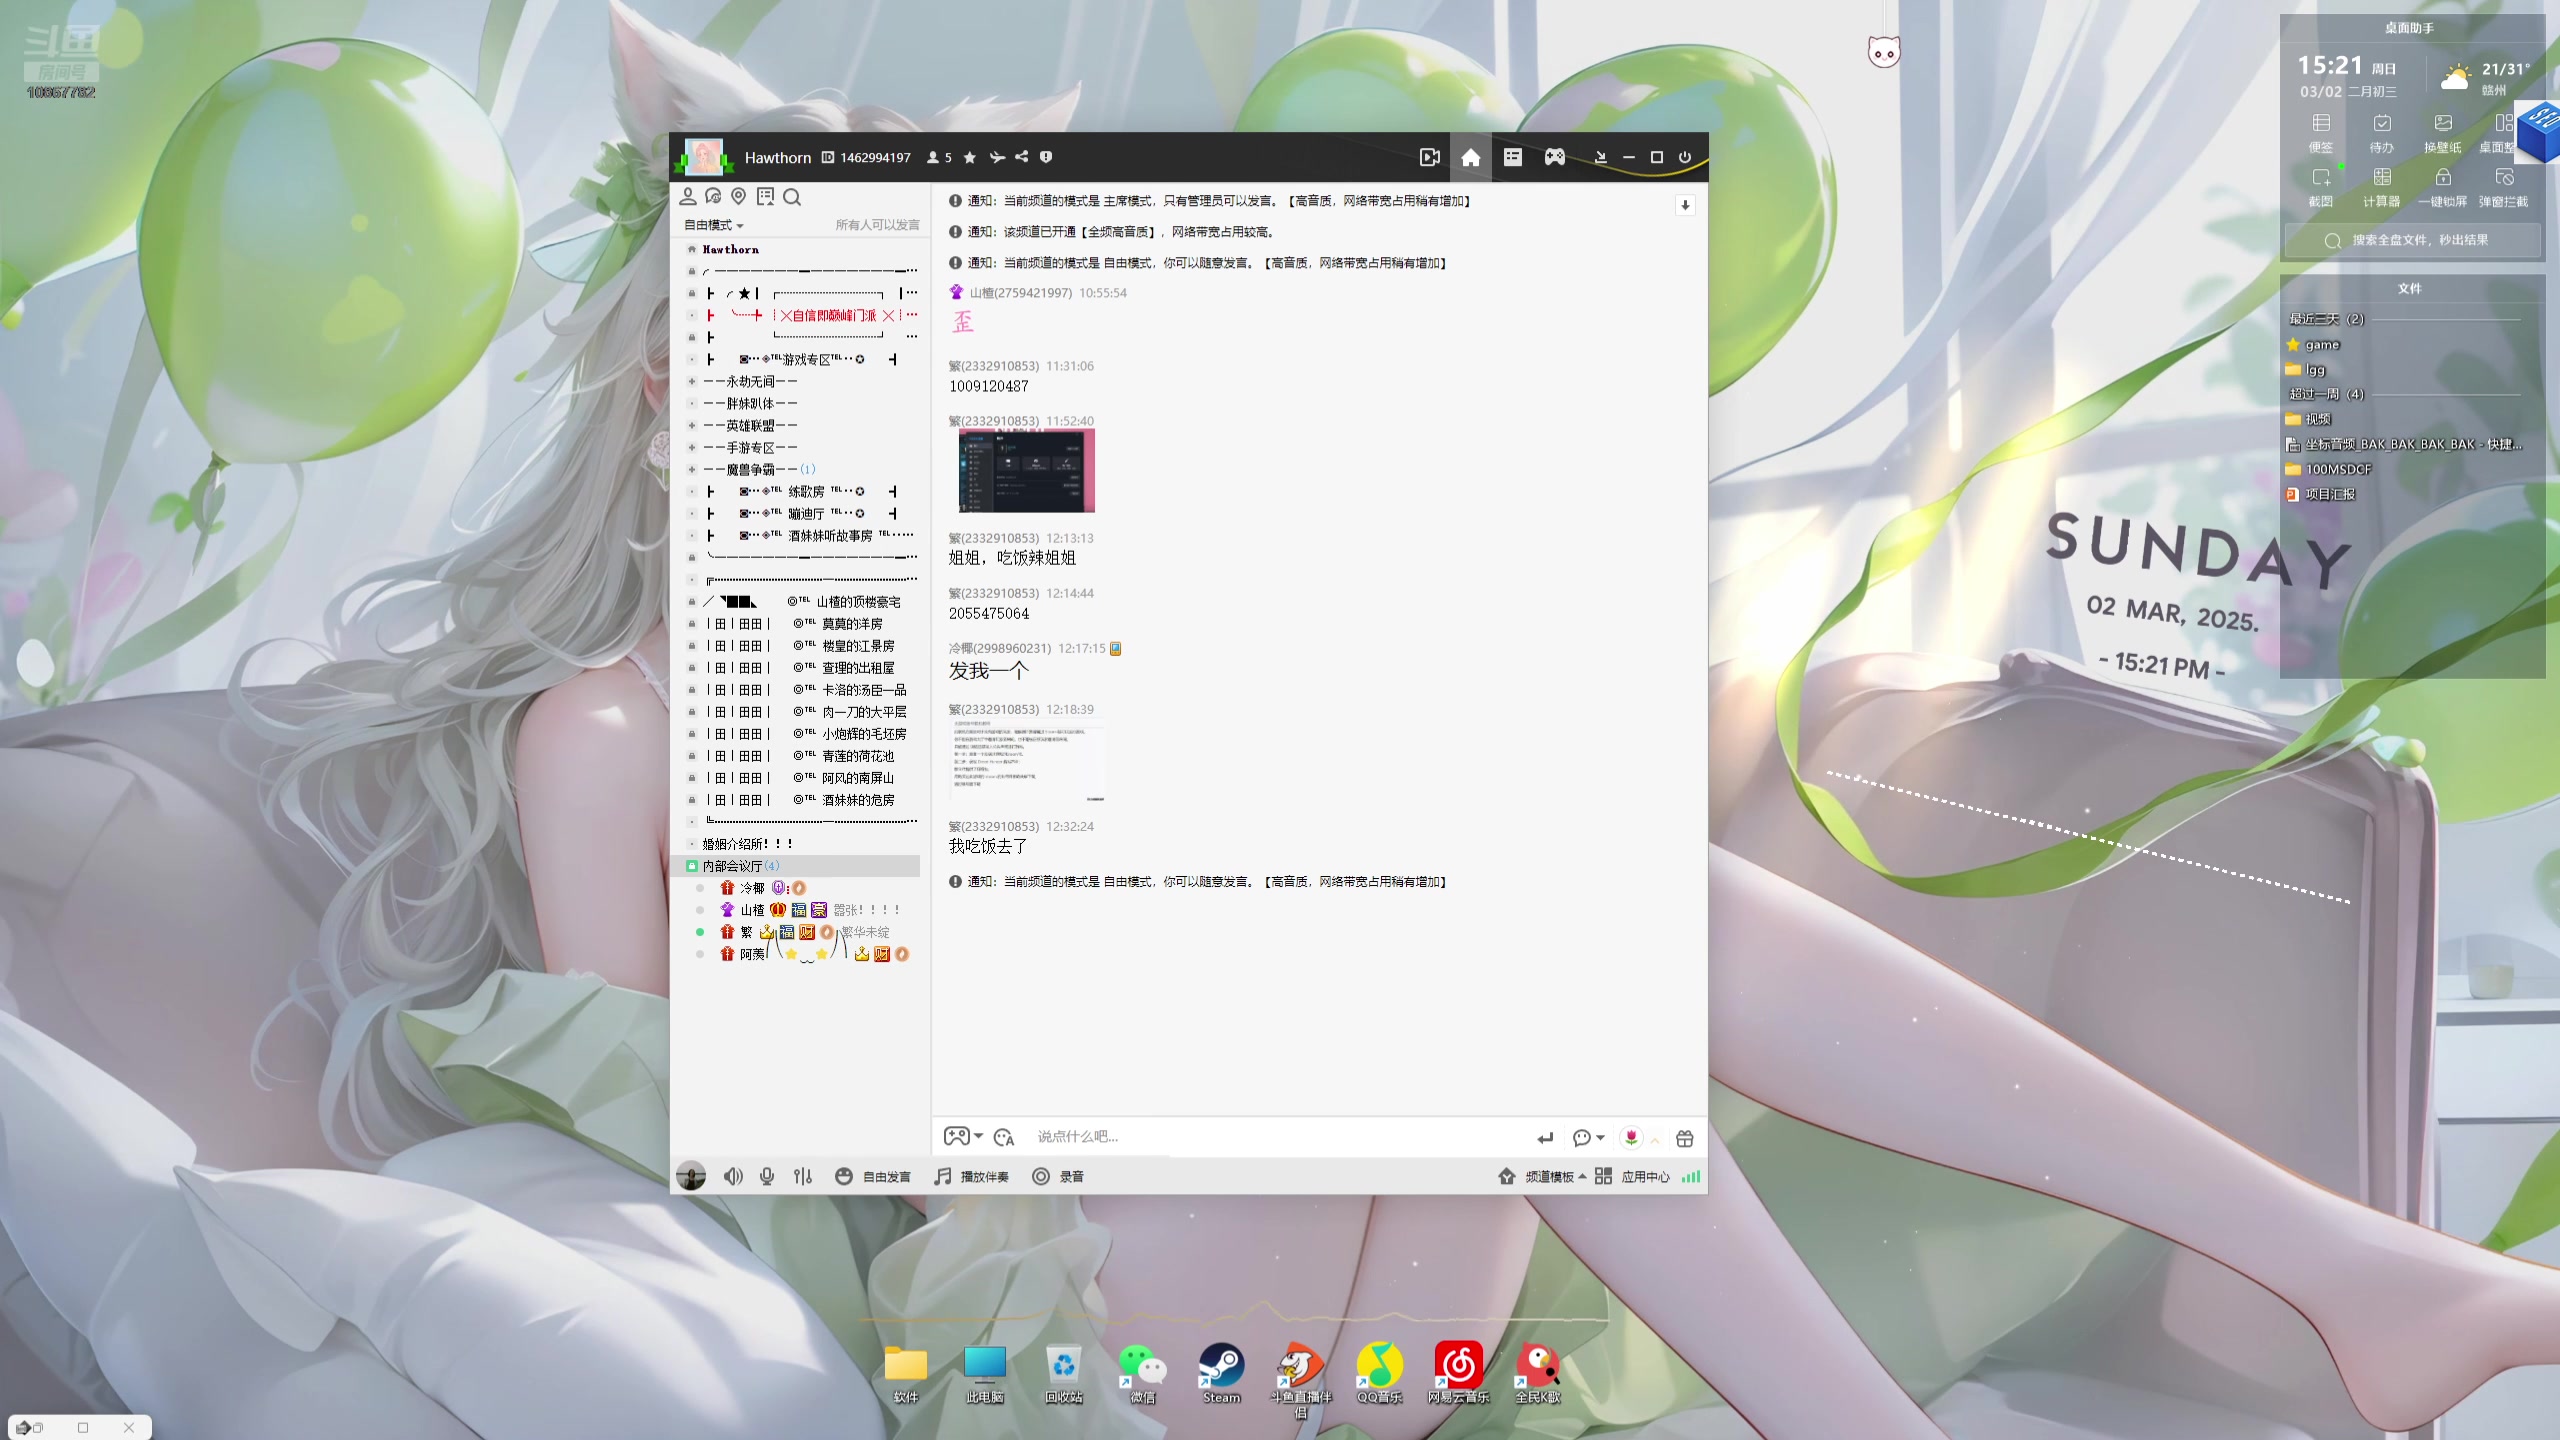
Task: Open the 自由模式 channel mode dropdown
Action: (x=713, y=225)
